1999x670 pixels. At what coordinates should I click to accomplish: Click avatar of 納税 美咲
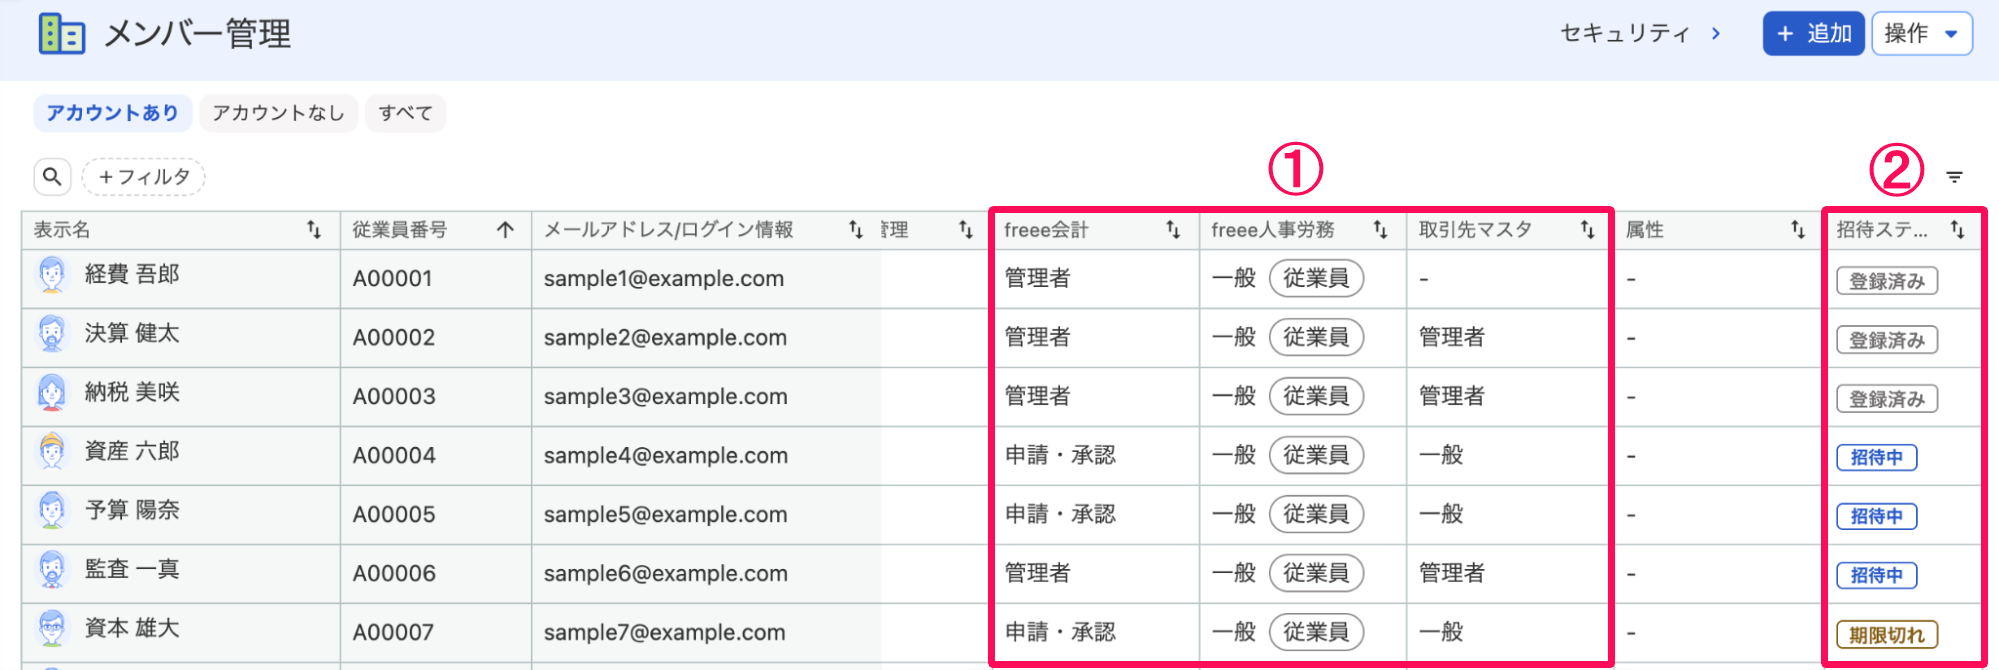pyautogui.click(x=52, y=393)
